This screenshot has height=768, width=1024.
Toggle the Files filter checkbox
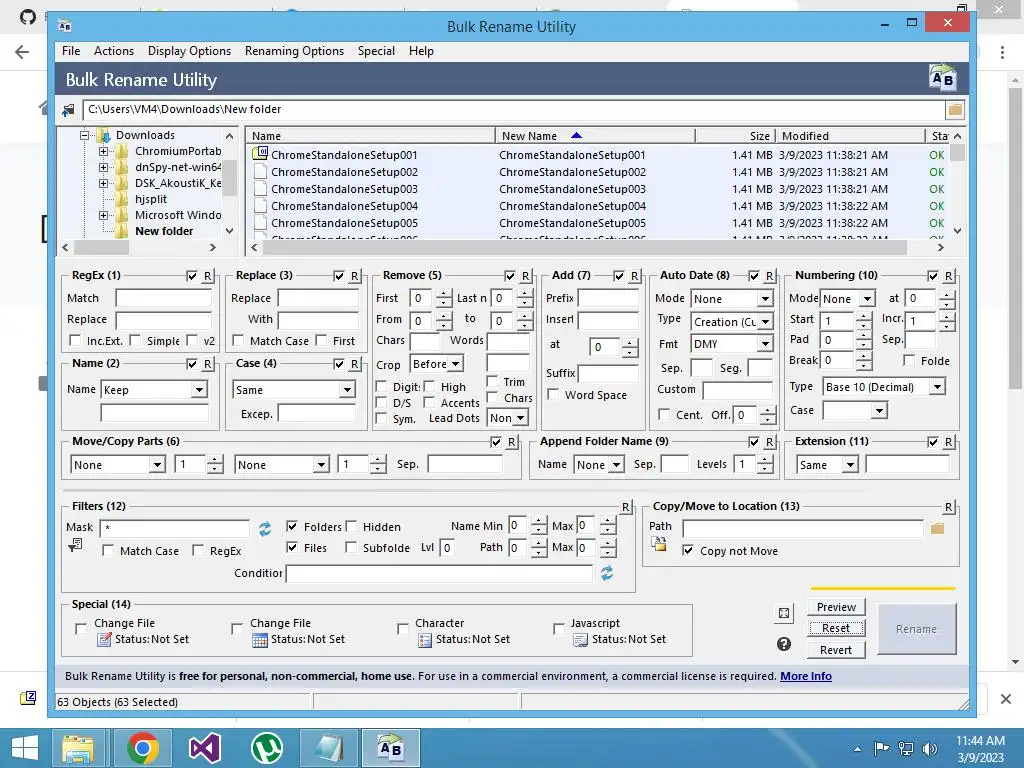pos(292,547)
